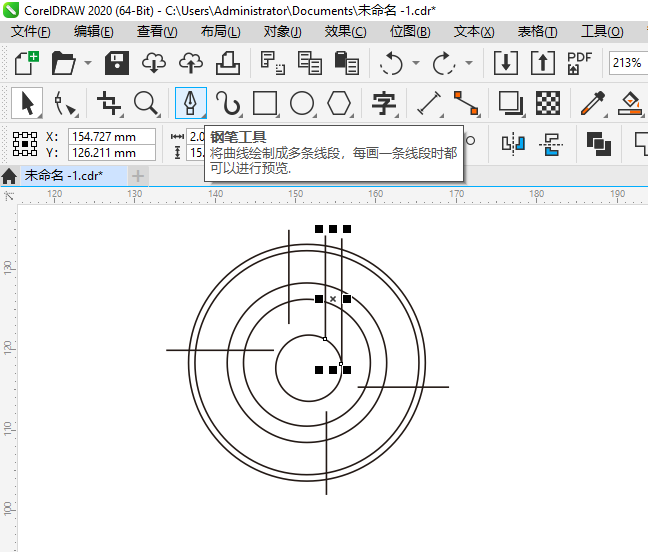Viewport: 648px width, 552px height.
Task: Click the object origin grid icon
Action: tap(25, 144)
